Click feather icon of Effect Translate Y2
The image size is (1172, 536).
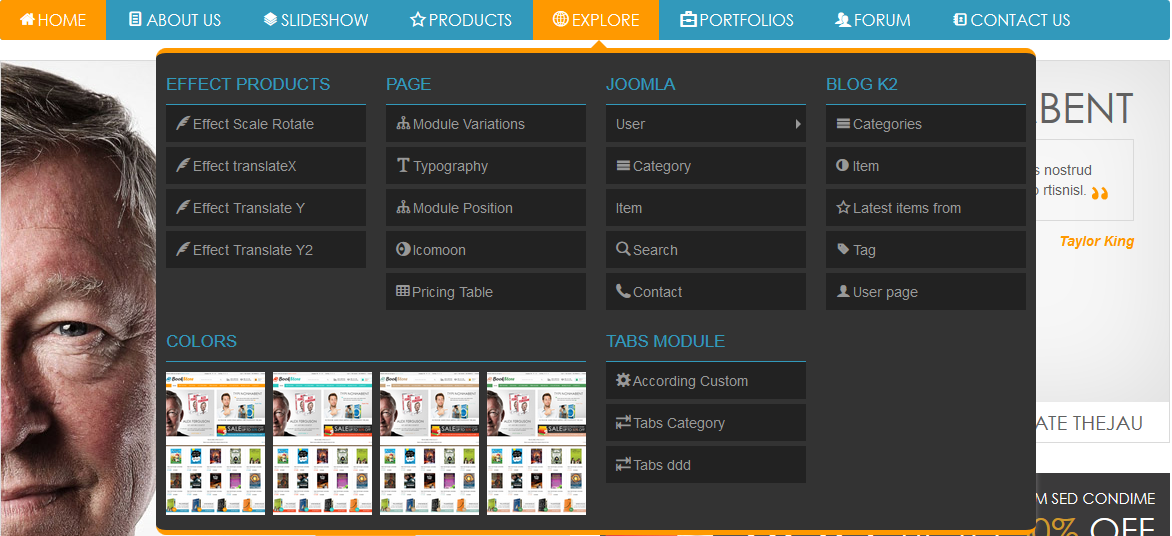(183, 249)
